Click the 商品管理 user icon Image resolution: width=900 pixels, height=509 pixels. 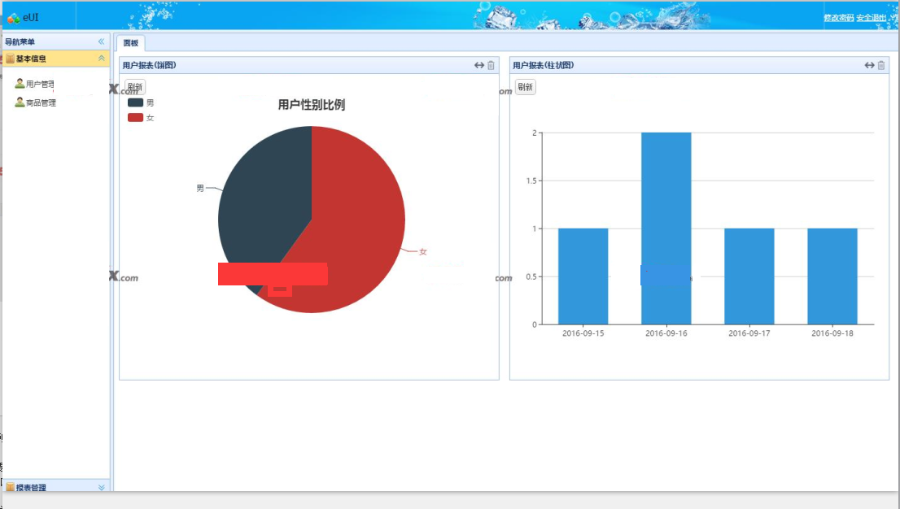pyautogui.click(x=20, y=102)
